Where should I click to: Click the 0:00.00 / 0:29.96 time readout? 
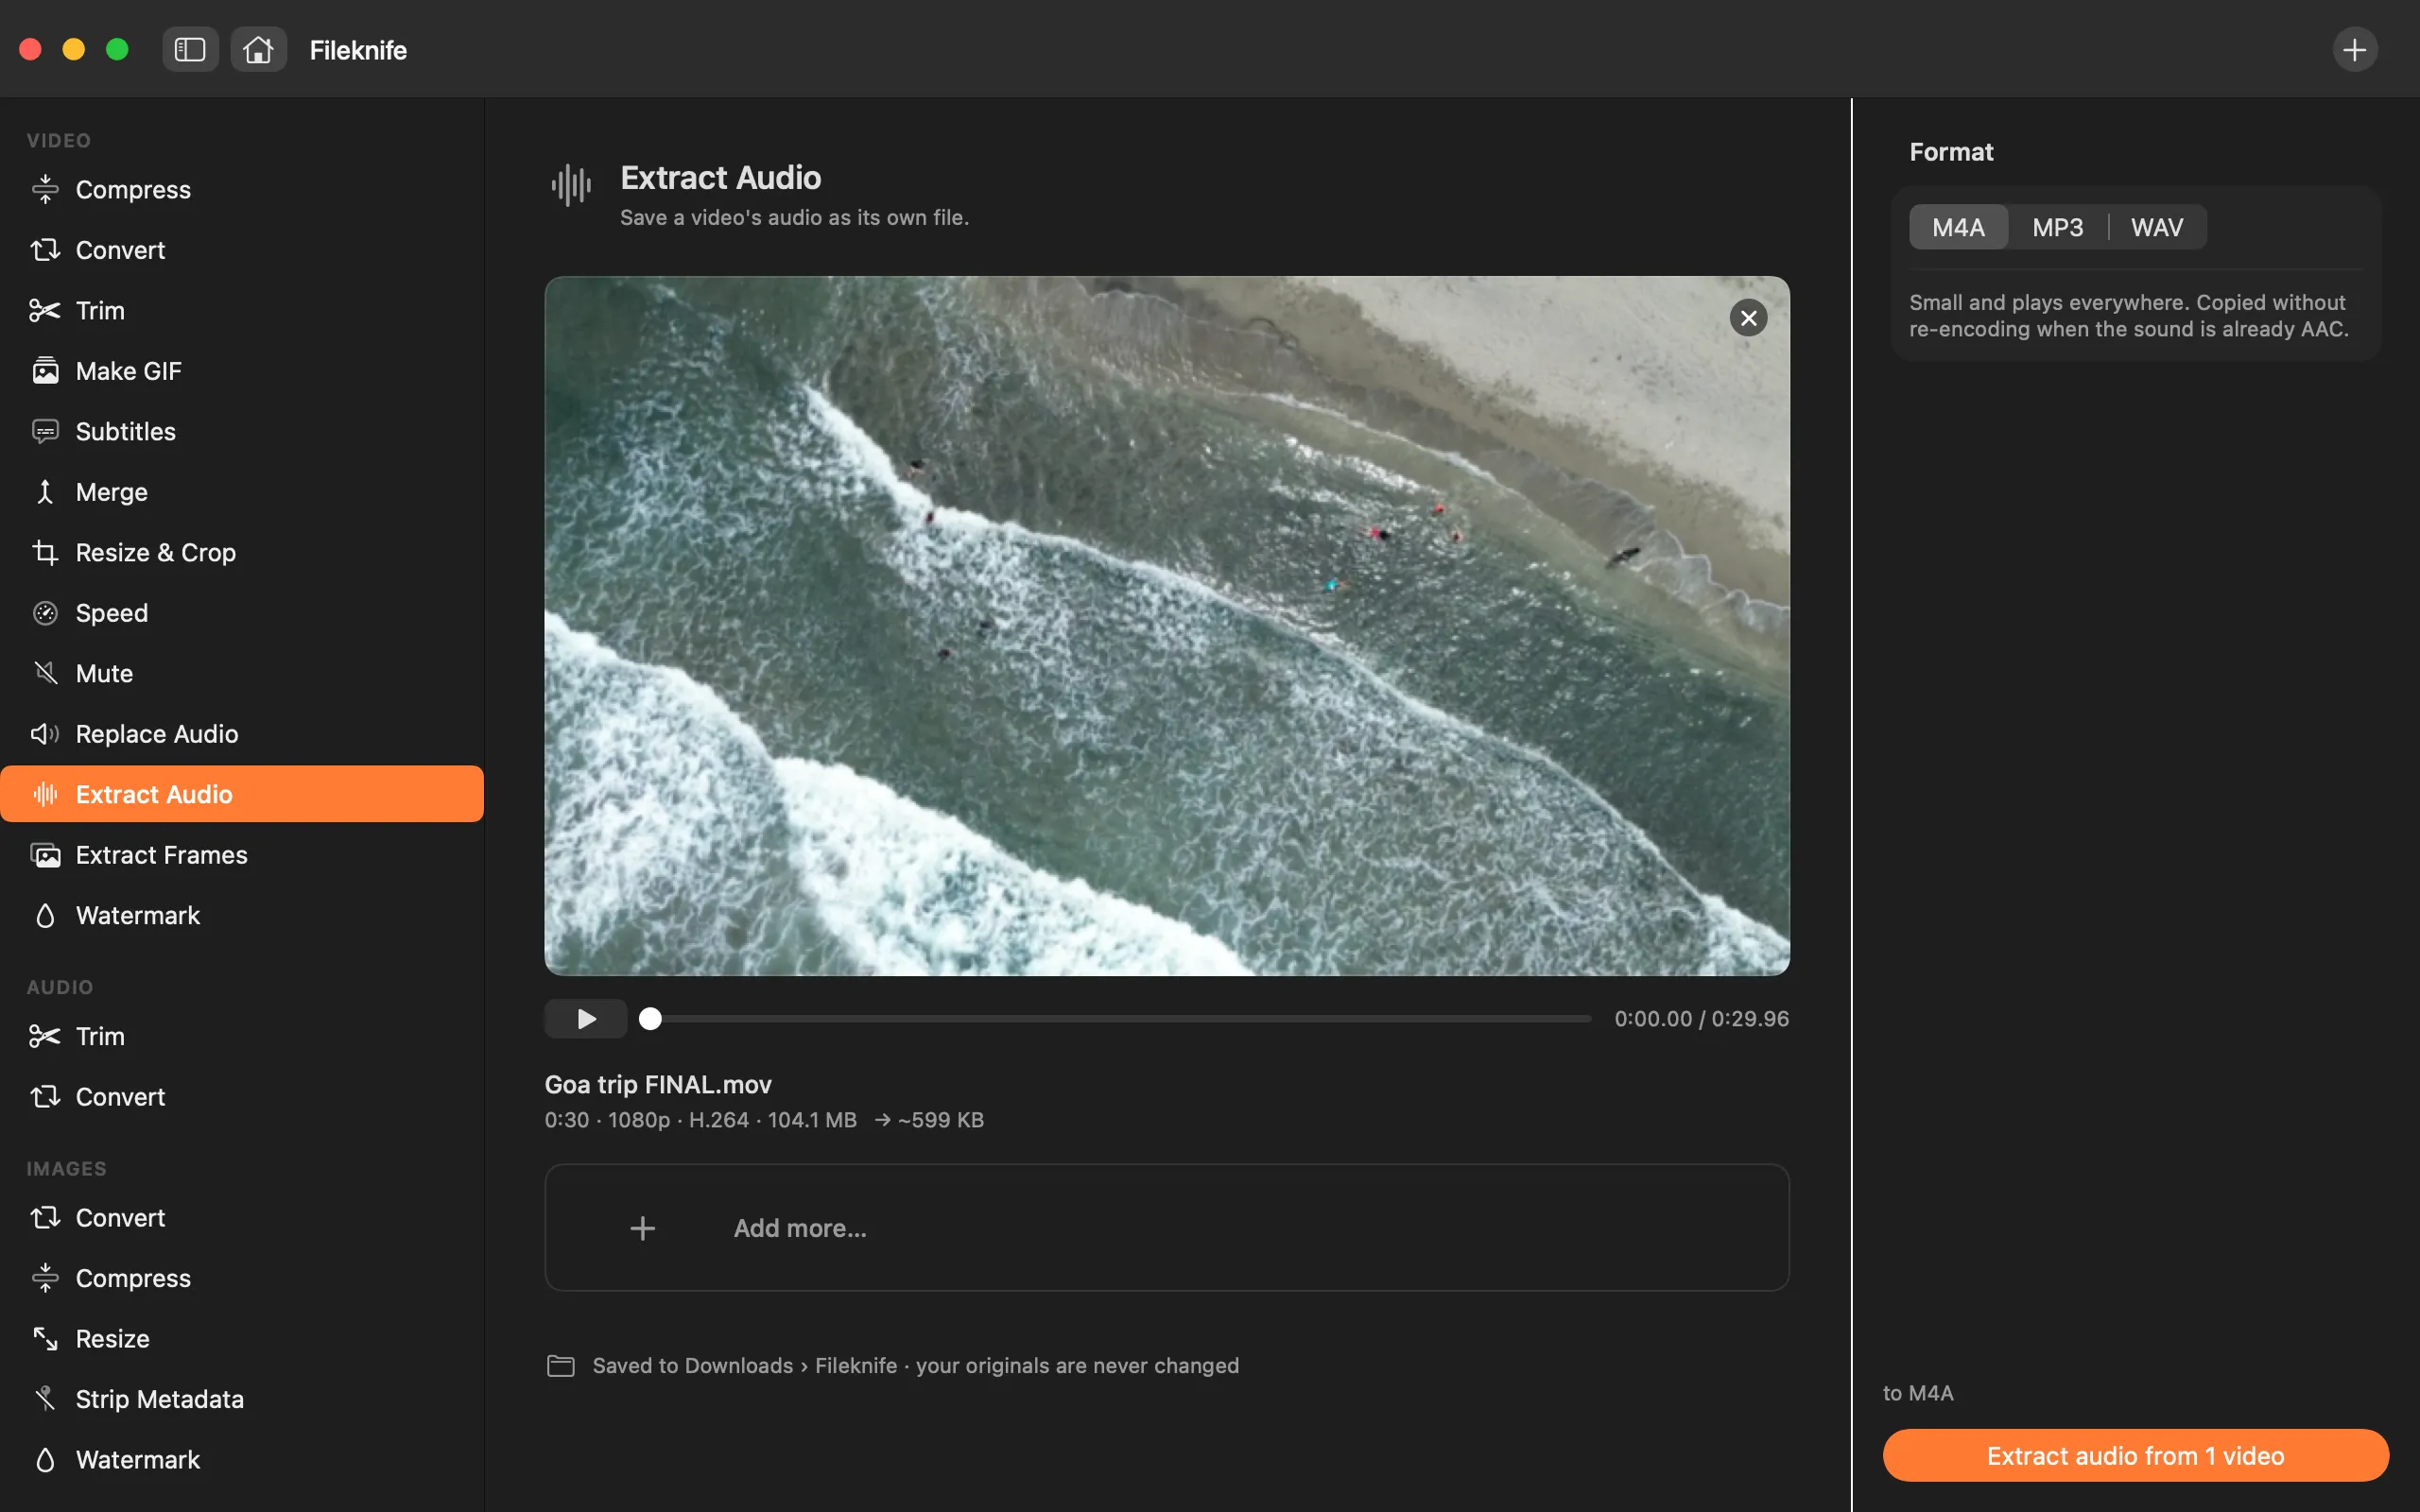[x=1701, y=1018]
